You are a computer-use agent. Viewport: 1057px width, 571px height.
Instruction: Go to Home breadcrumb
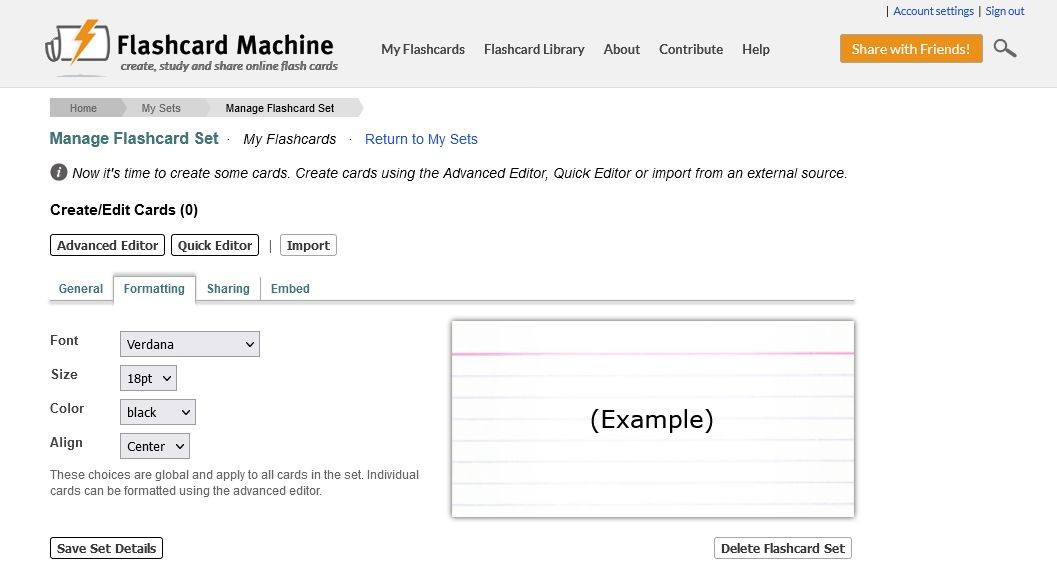(84, 108)
